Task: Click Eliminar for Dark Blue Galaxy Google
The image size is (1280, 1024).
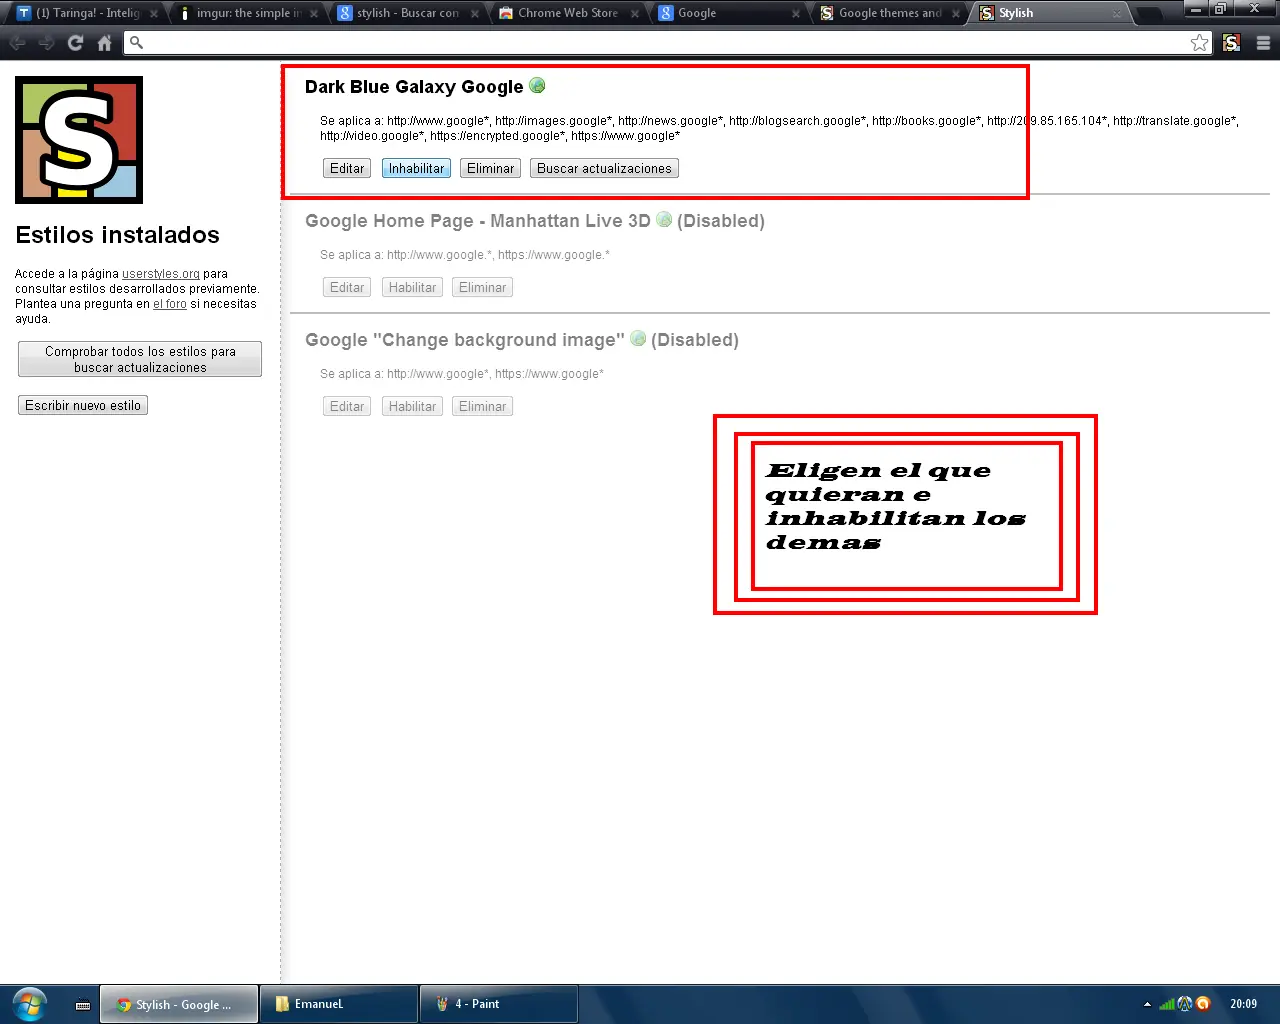Action: click(490, 168)
